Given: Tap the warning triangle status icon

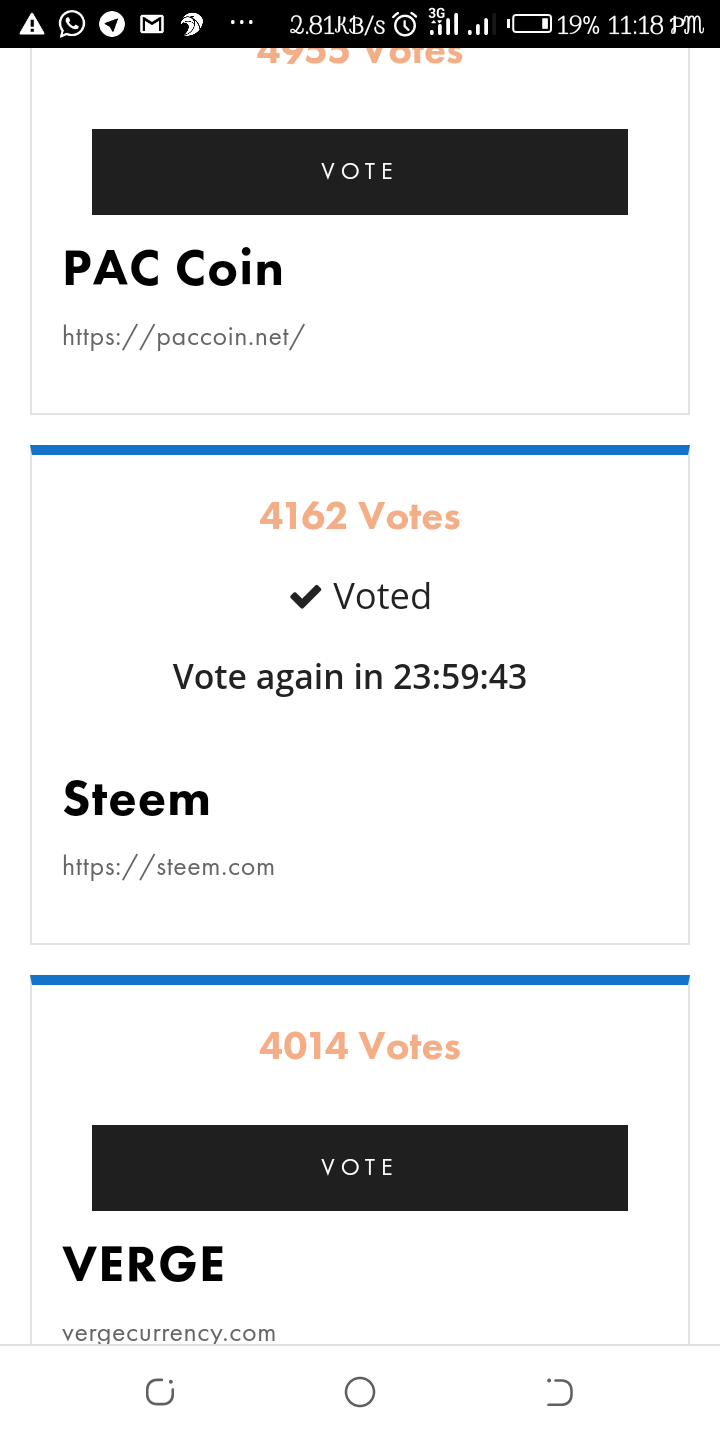Looking at the screenshot, I should (x=32, y=23).
